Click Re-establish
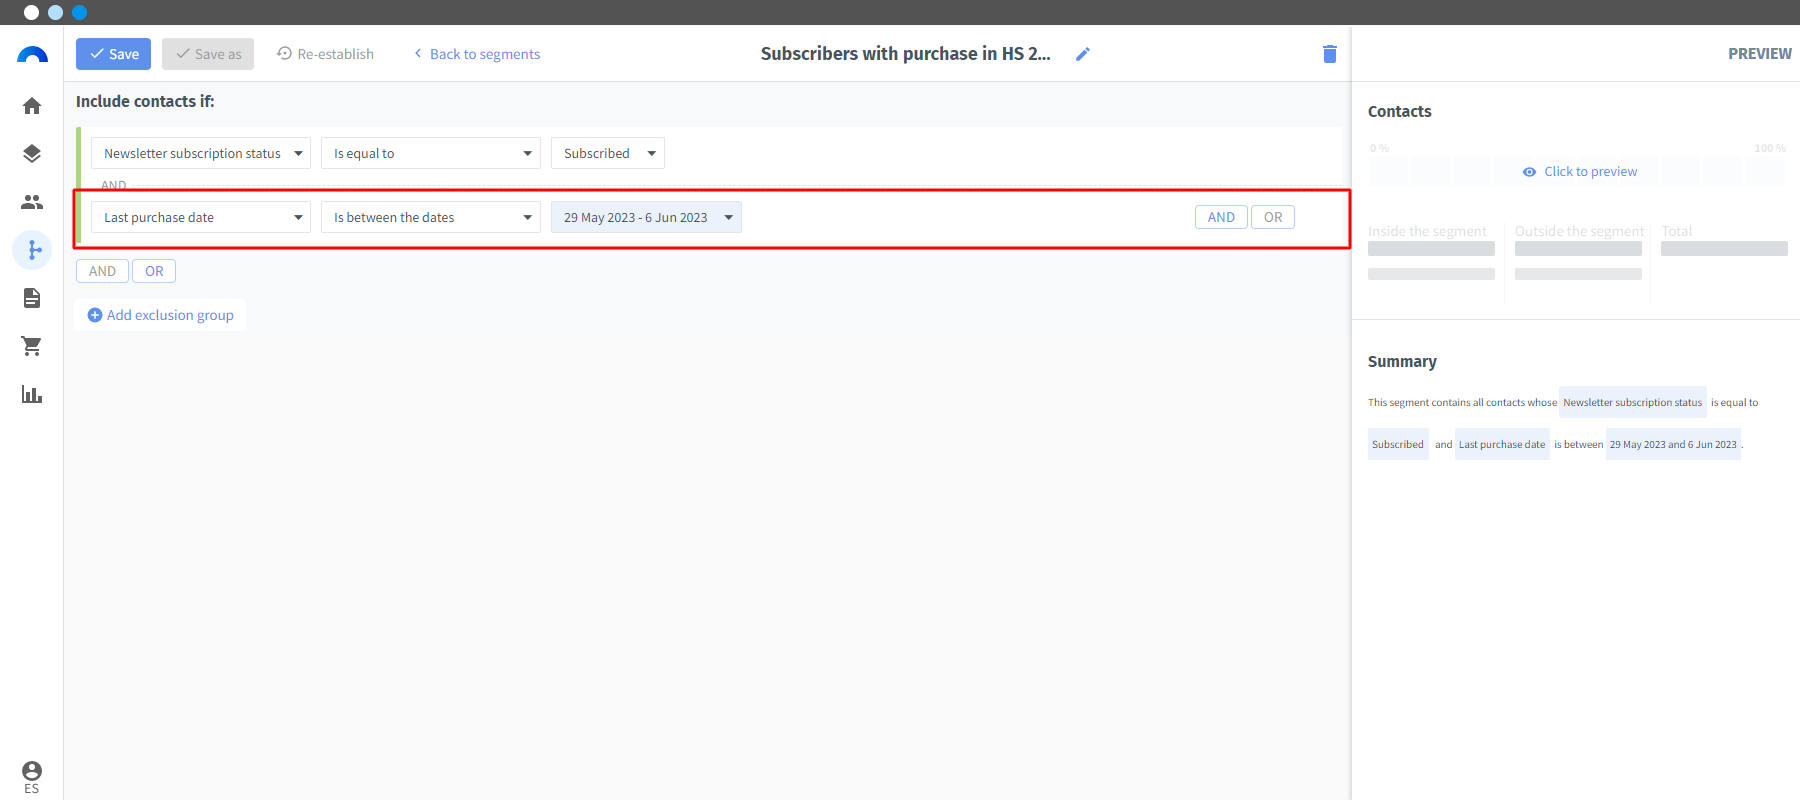The width and height of the screenshot is (1800, 800). point(326,54)
